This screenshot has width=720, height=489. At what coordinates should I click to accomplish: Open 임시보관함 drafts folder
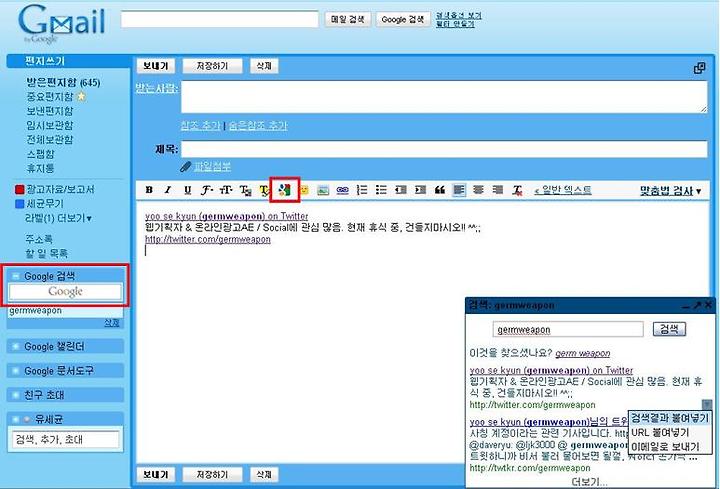[50, 125]
